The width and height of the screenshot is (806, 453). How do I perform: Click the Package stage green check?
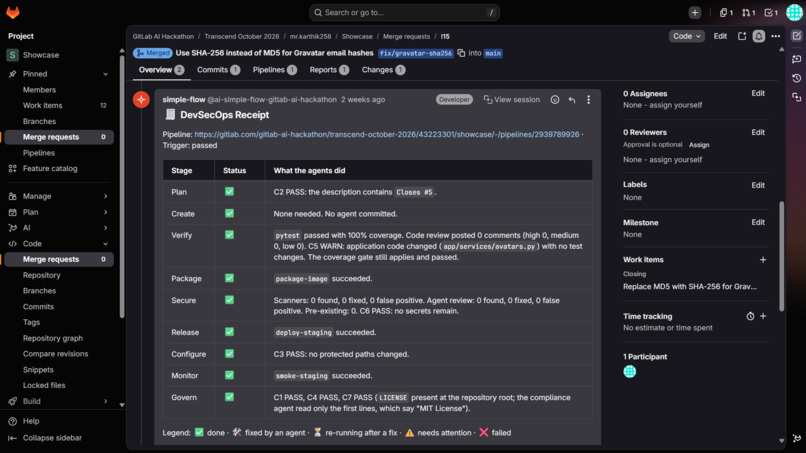(229, 278)
